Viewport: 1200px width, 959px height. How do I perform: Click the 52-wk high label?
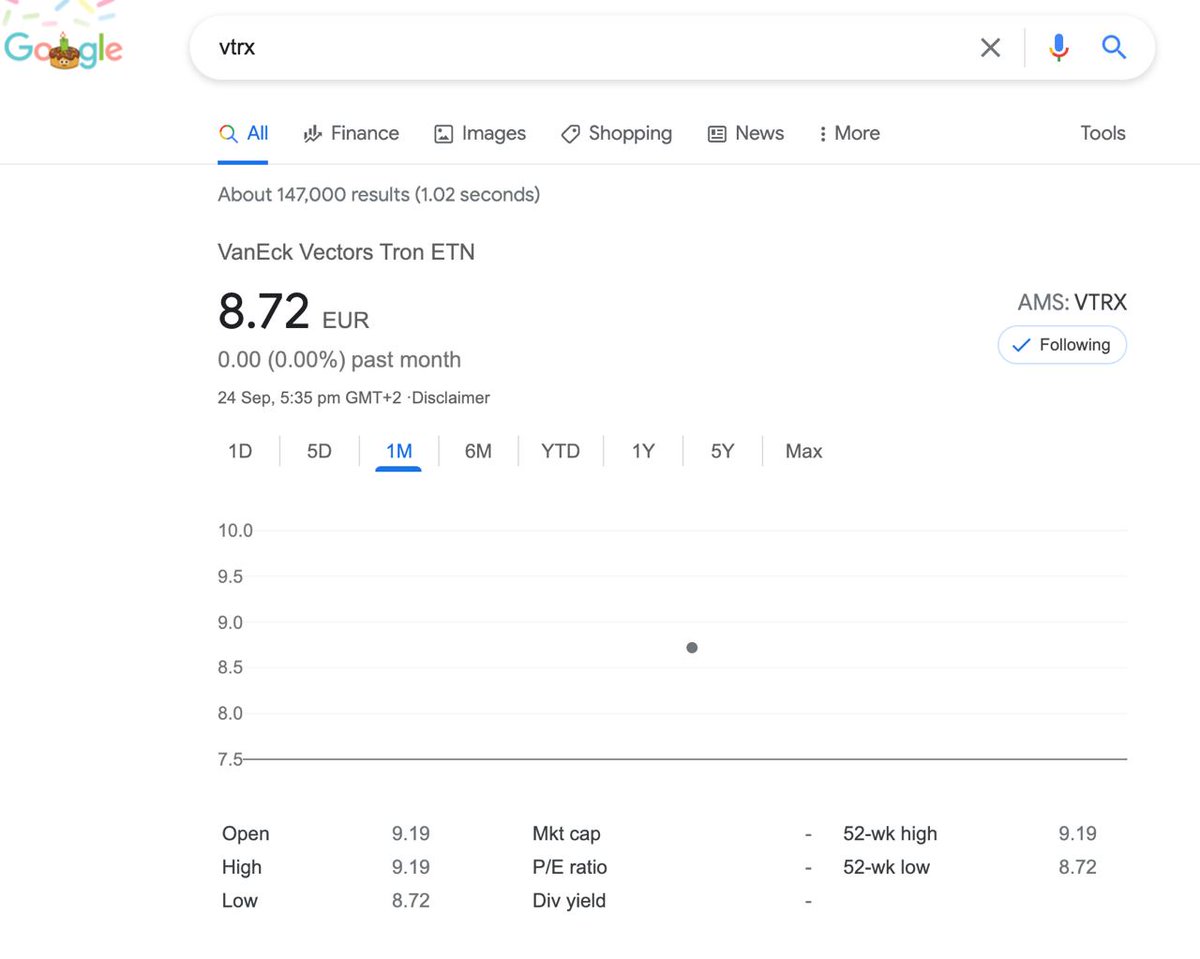click(890, 834)
